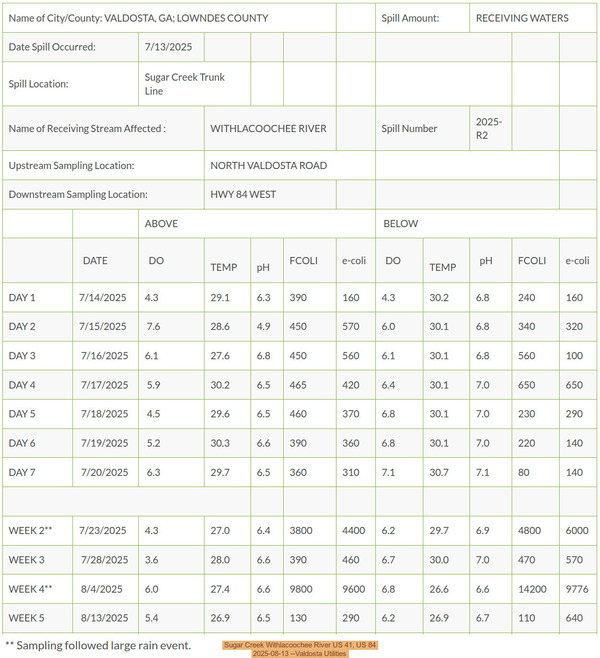Select the date 7/18/2025

tap(104, 414)
